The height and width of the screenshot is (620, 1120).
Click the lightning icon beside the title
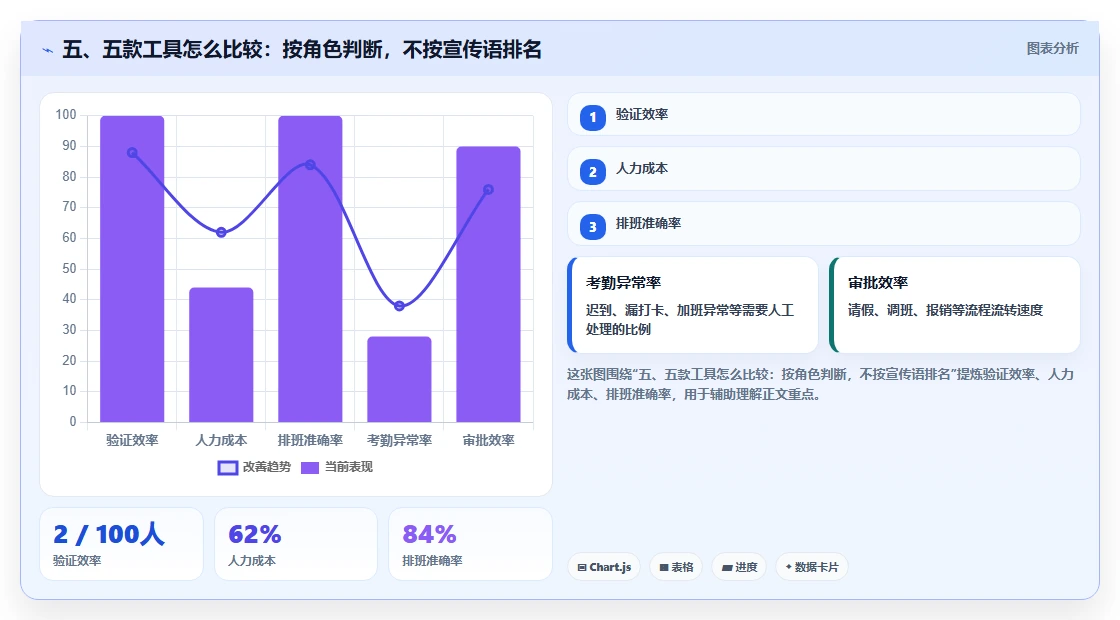[48, 51]
